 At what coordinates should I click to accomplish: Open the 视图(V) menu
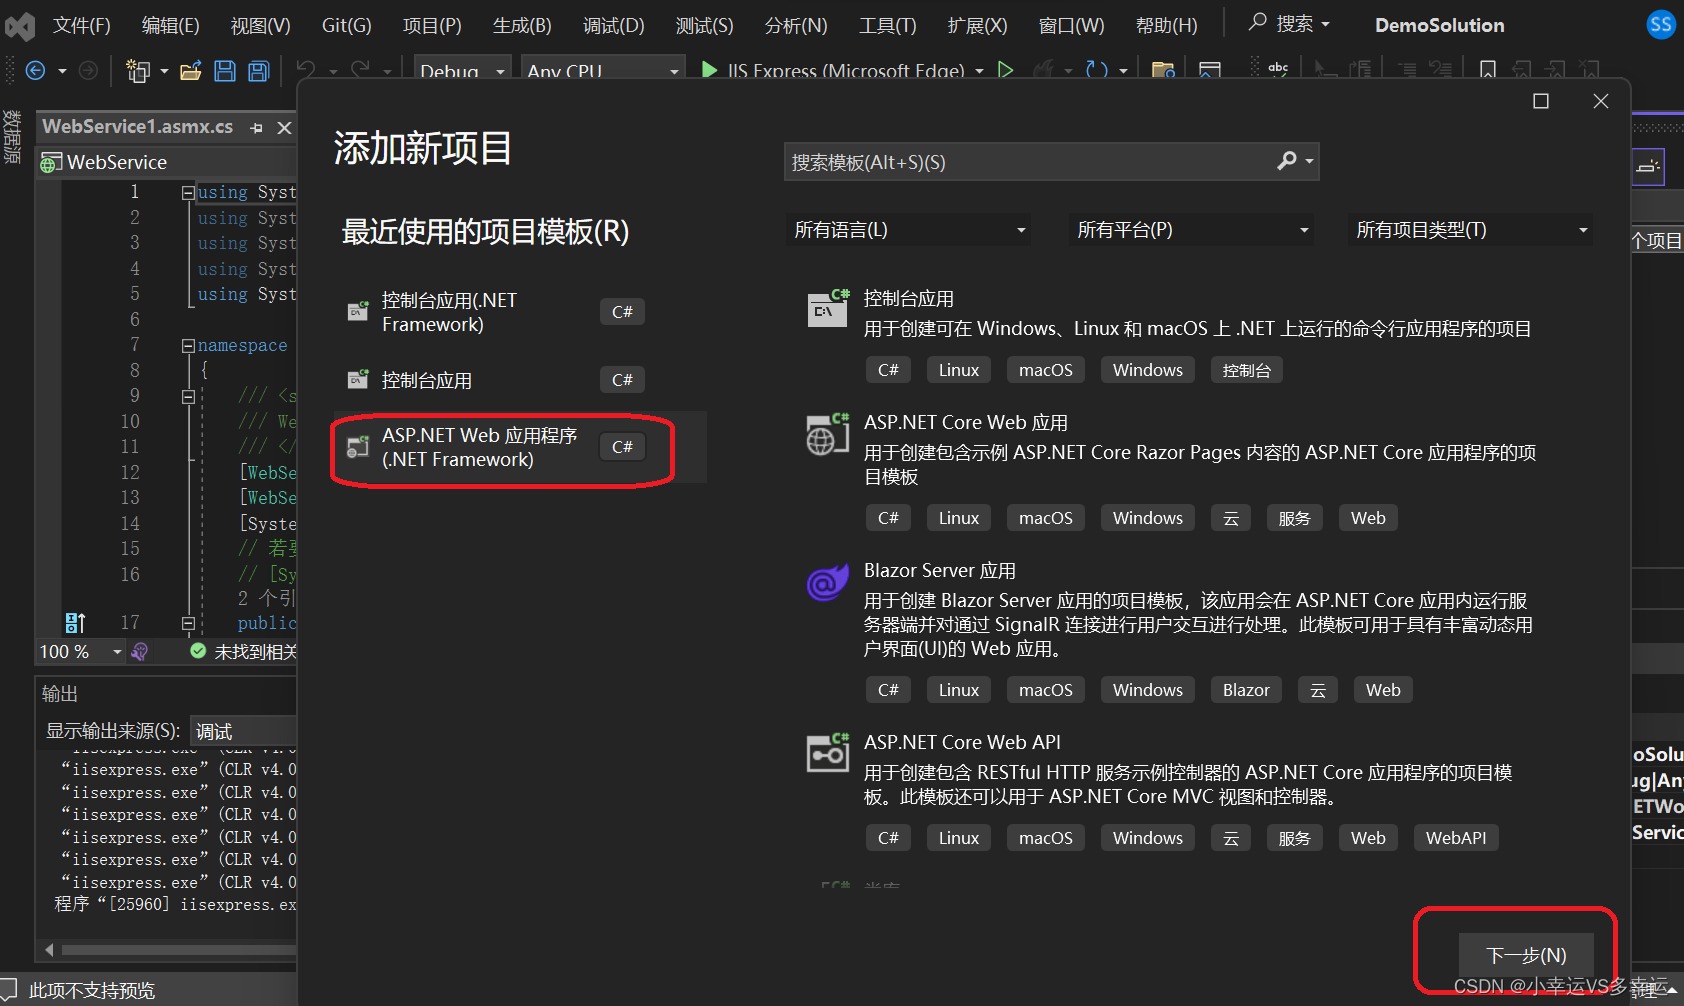coord(260,26)
